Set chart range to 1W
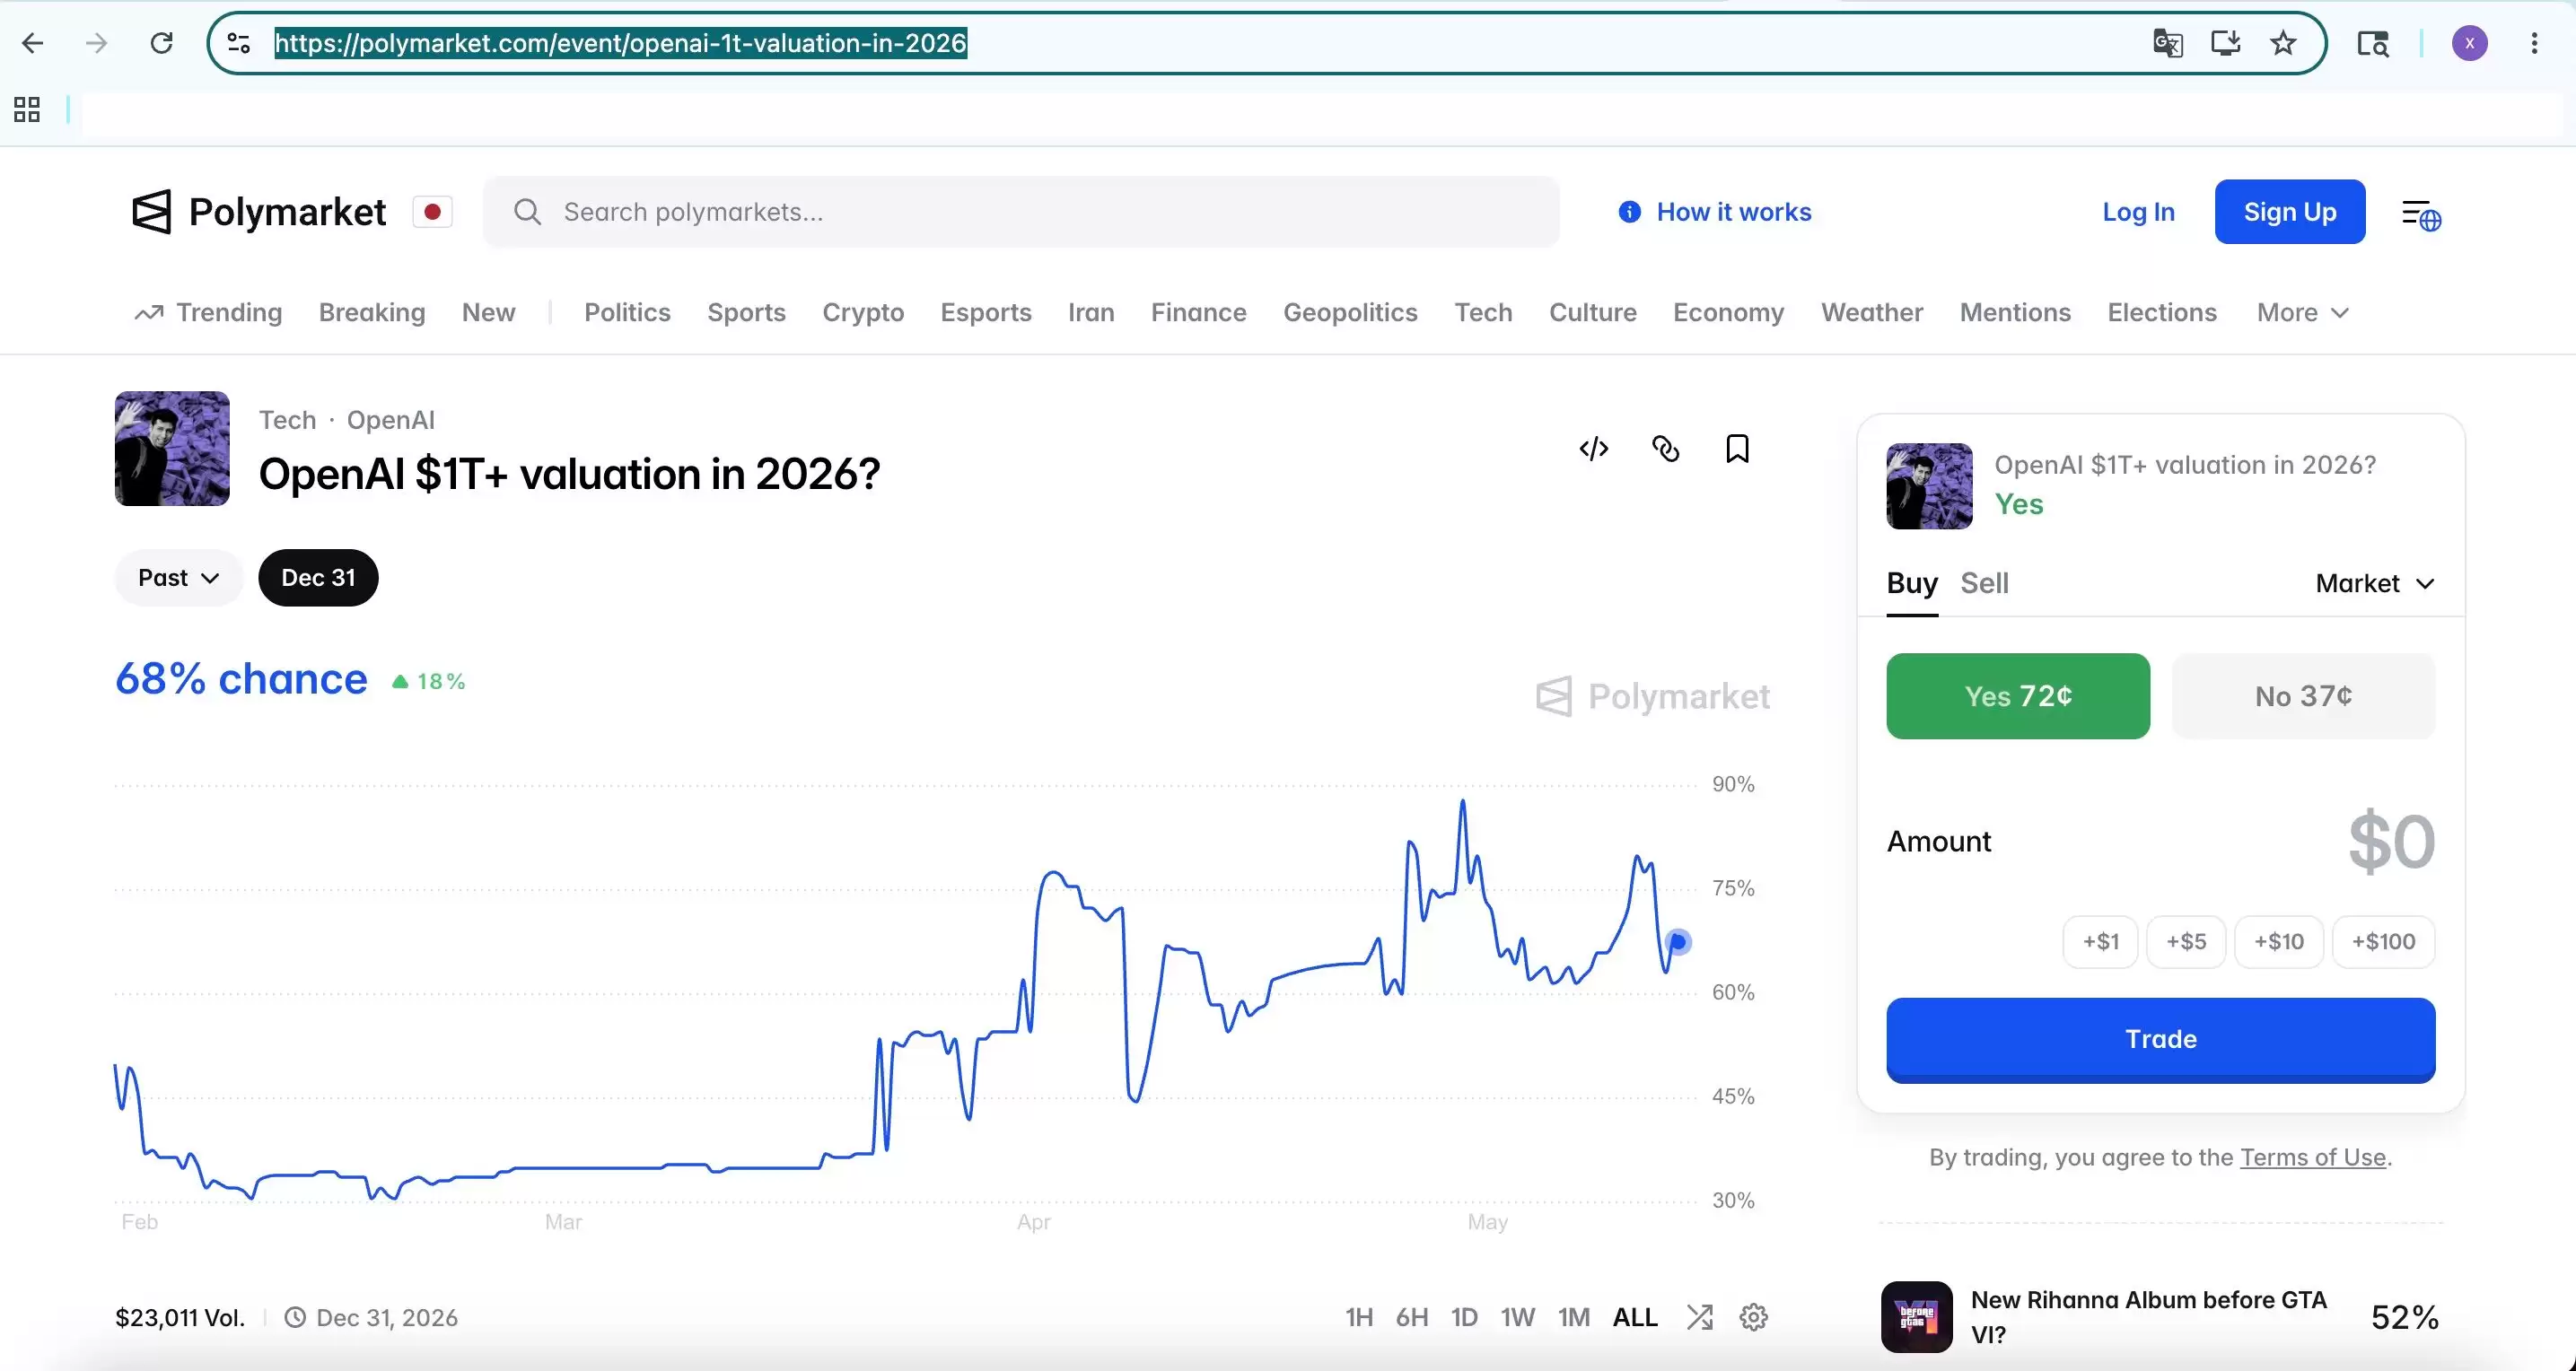 pos(1517,1317)
